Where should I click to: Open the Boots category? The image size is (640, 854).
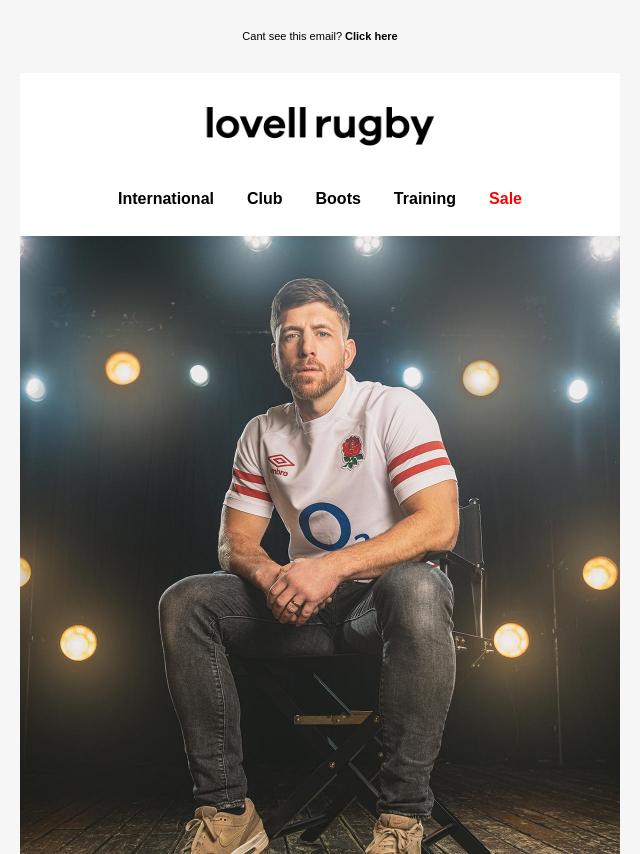tap(338, 198)
